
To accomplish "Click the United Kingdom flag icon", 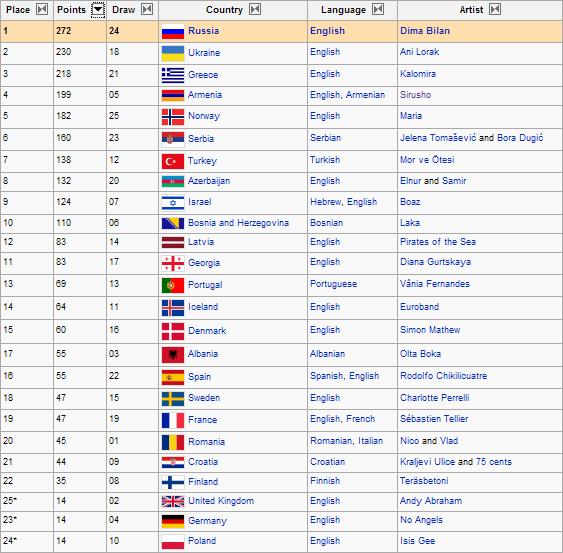I will pos(173,501).
